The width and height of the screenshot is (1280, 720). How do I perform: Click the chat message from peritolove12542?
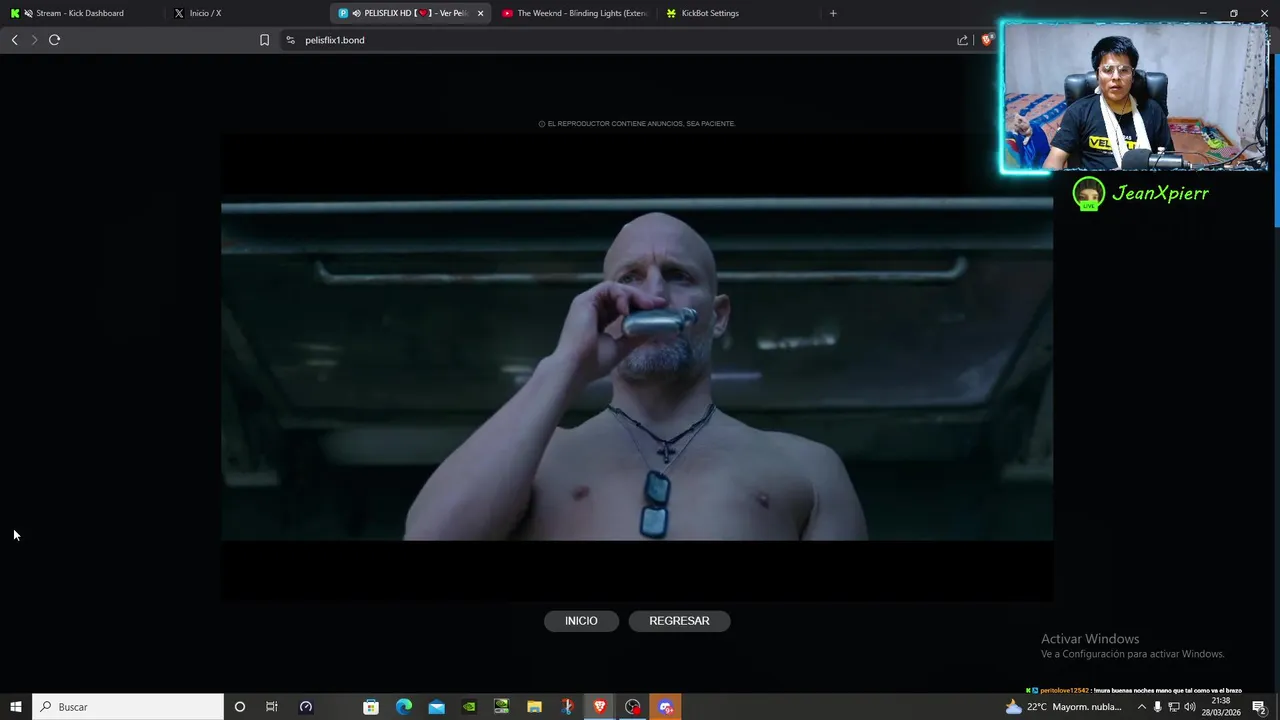(1134, 690)
